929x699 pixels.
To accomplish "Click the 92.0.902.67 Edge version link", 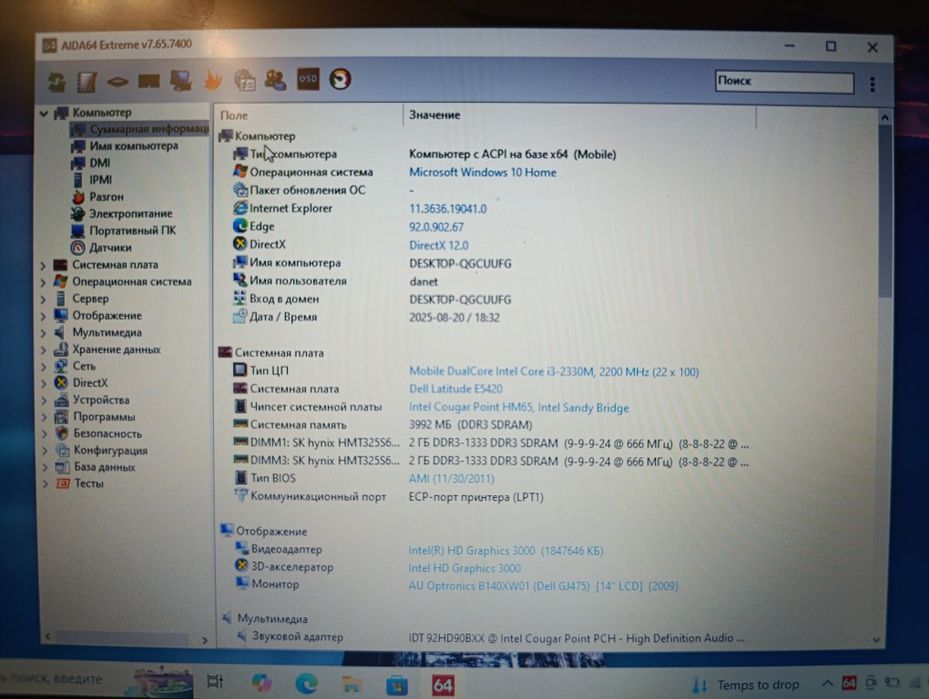I will coord(436,227).
